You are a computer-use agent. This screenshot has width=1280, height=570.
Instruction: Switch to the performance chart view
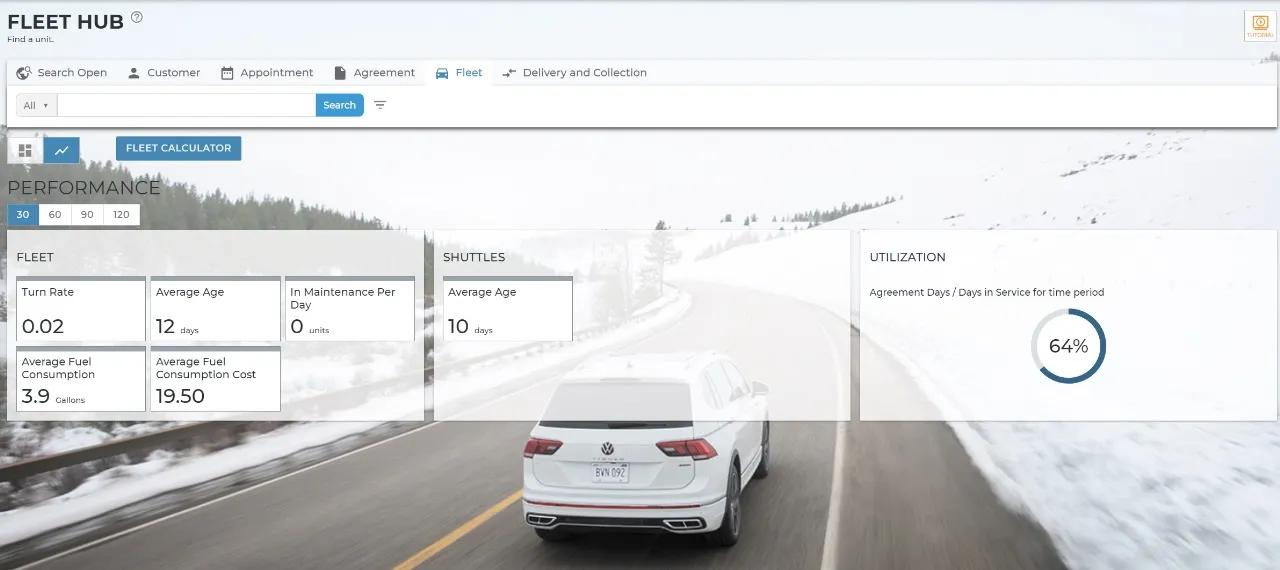(x=62, y=150)
